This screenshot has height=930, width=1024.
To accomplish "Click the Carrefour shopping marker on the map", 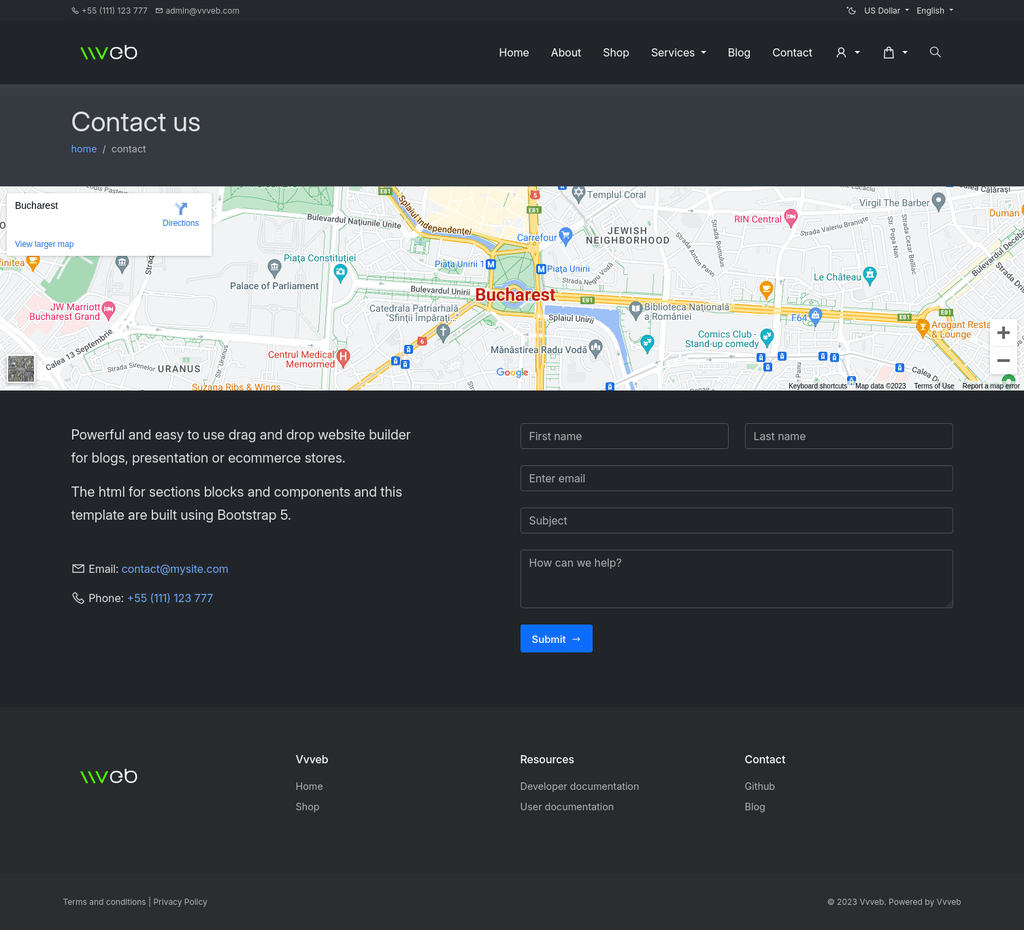I will coord(566,236).
